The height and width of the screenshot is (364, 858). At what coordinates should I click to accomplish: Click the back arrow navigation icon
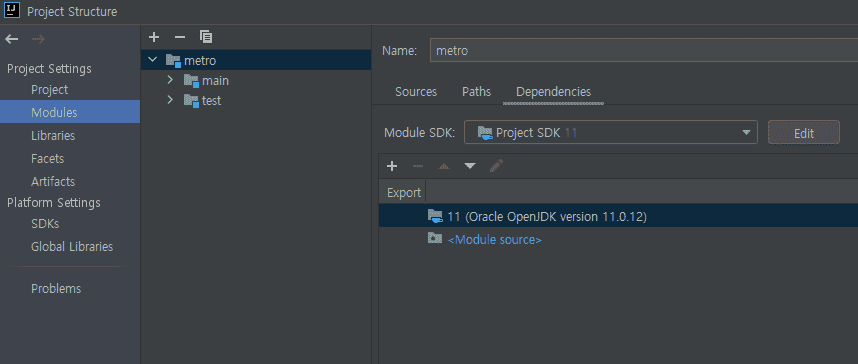pyautogui.click(x=11, y=39)
